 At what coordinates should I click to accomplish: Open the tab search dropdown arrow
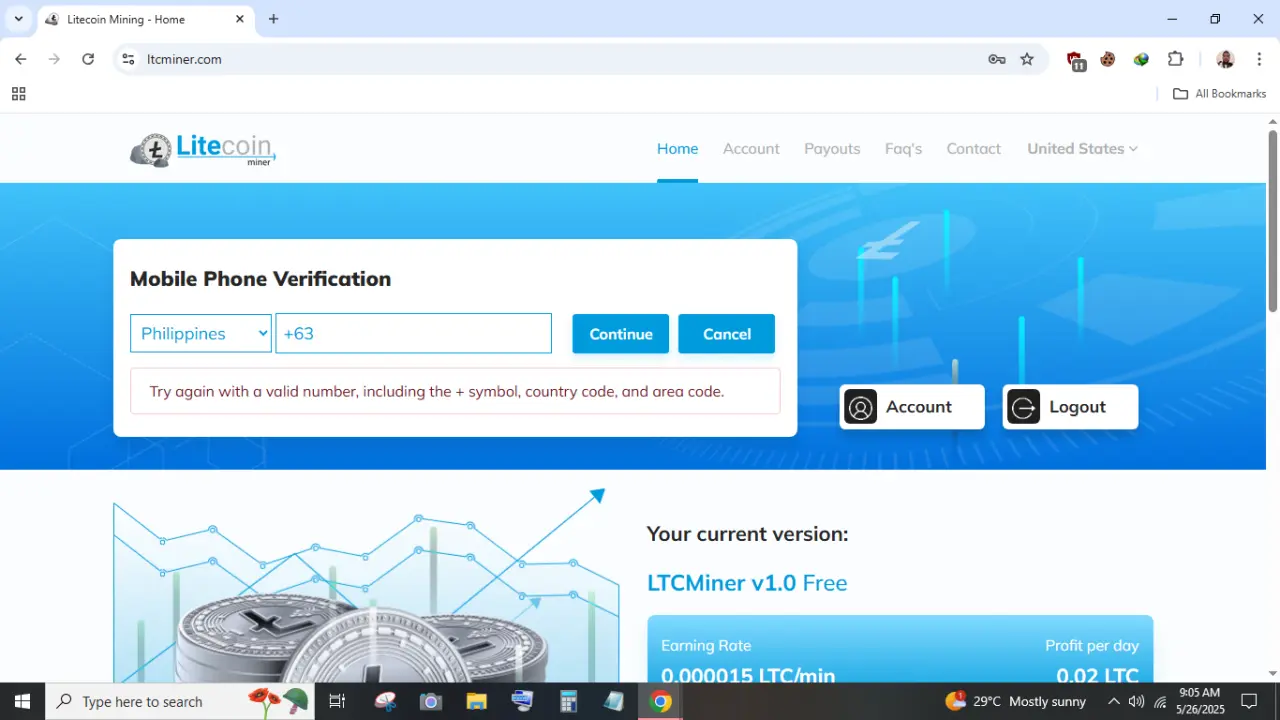(x=18, y=19)
